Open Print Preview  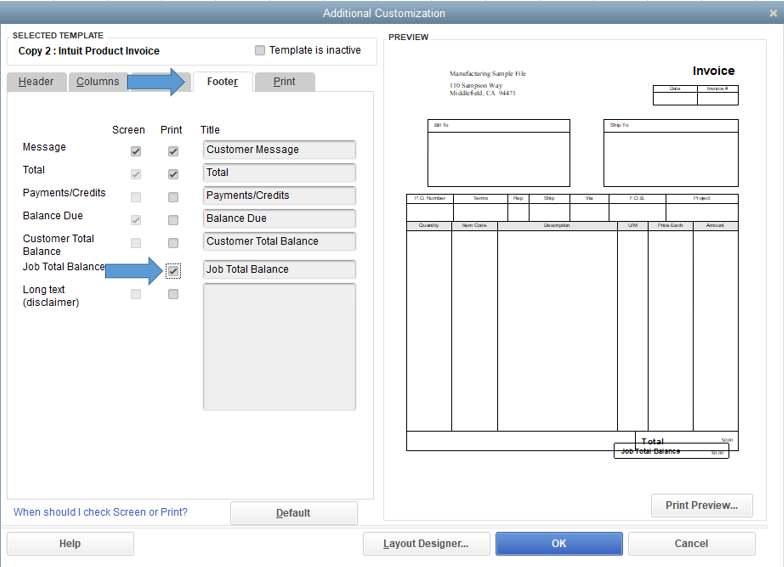tap(702, 506)
